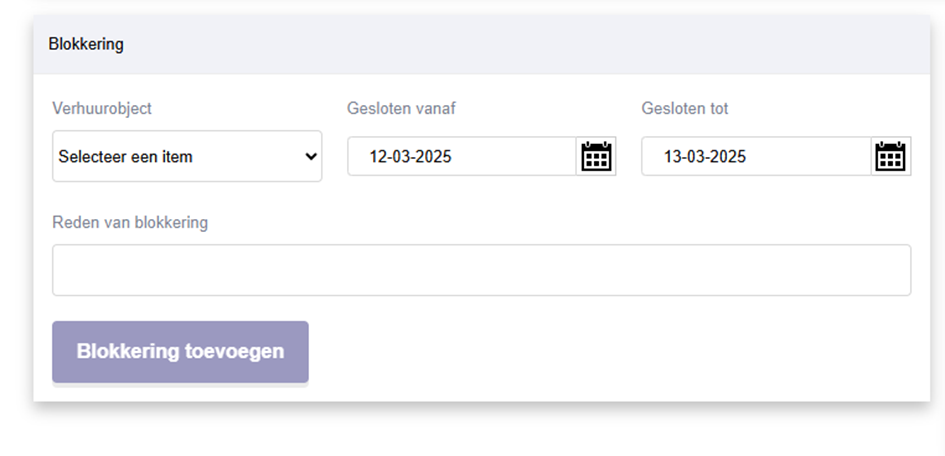Click the calendar icon beside 12-03-2025
The width and height of the screenshot is (945, 456).
(x=596, y=157)
